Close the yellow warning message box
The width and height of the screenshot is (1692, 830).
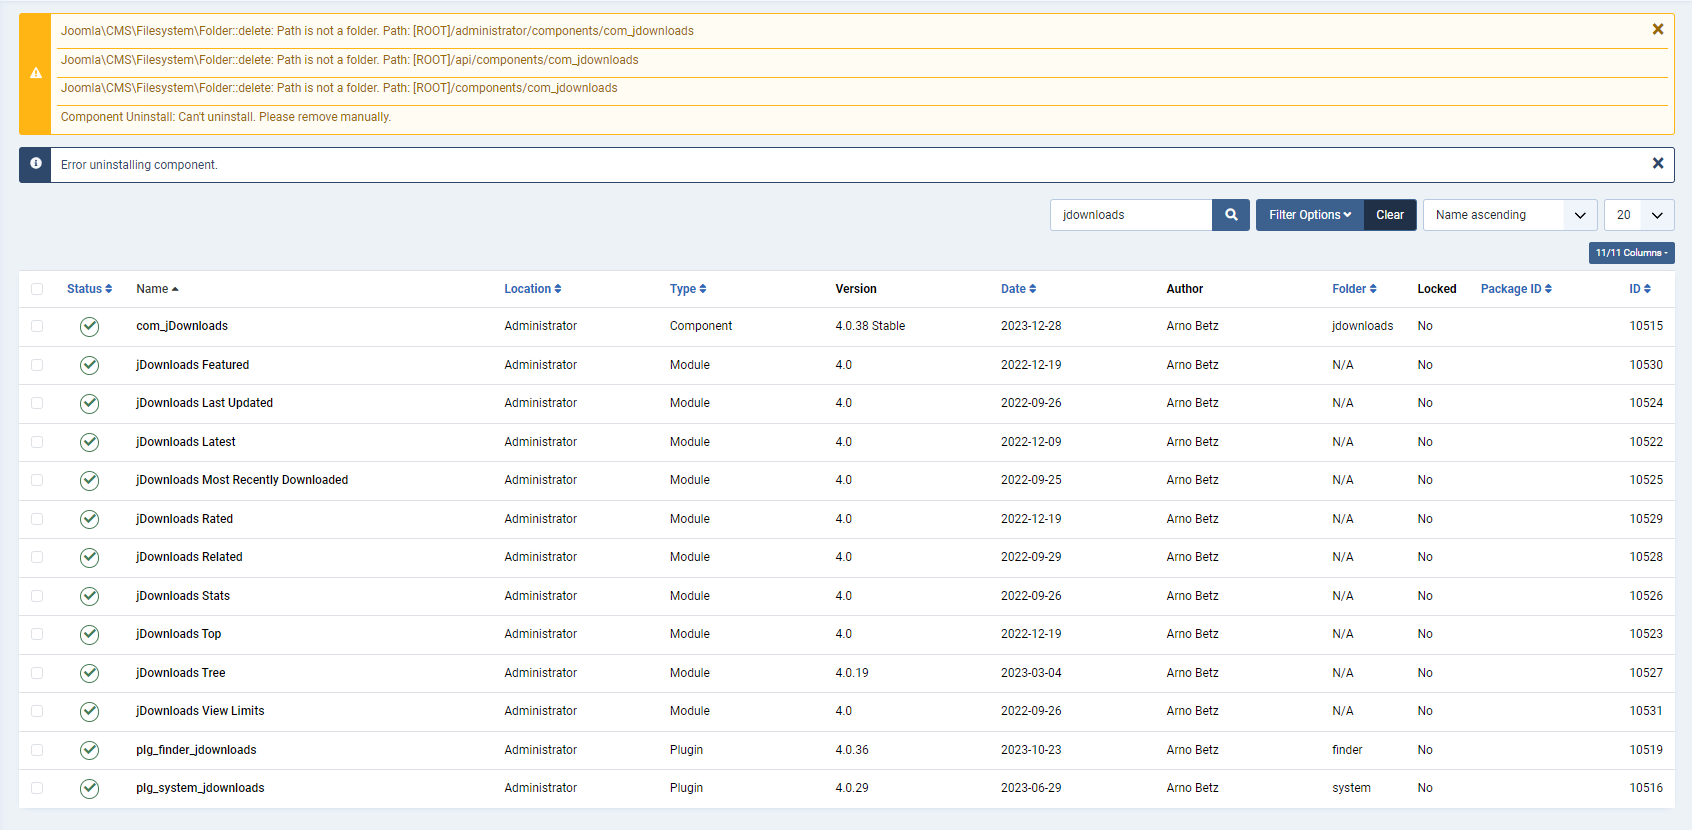coord(1658,30)
